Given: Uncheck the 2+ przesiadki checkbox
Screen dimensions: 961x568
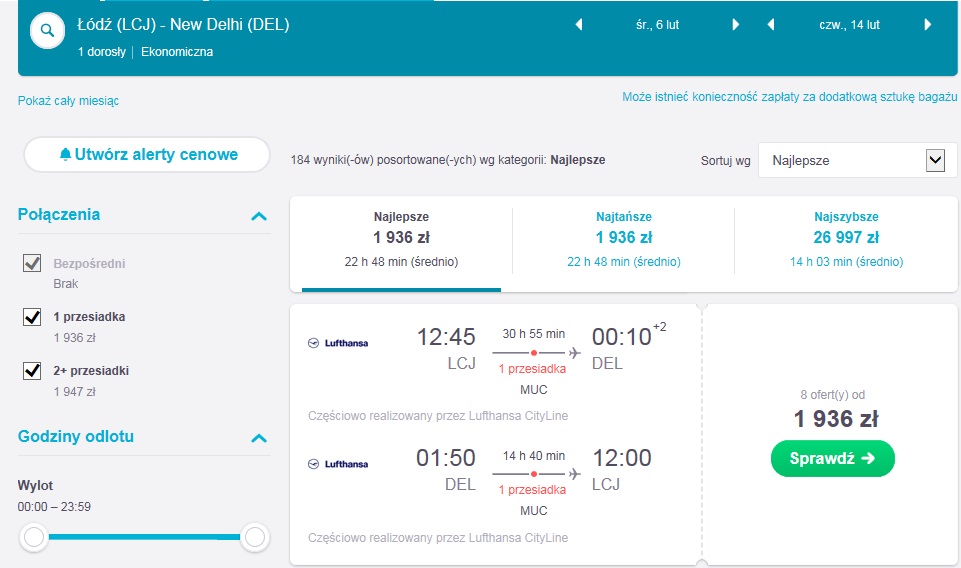Looking at the screenshot, I should pos(32,371).
